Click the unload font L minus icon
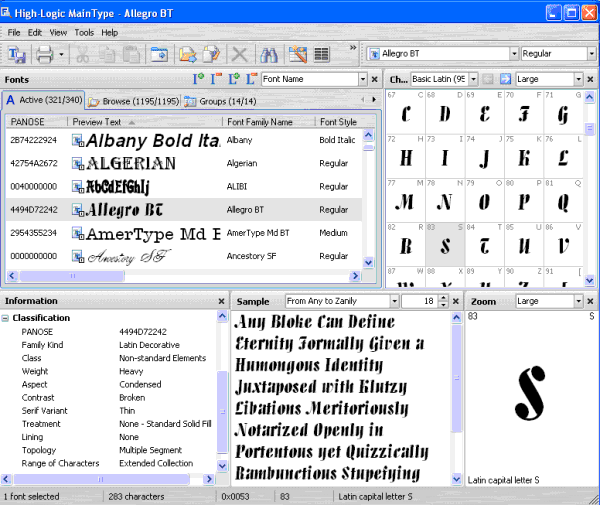 click(251, 79)
